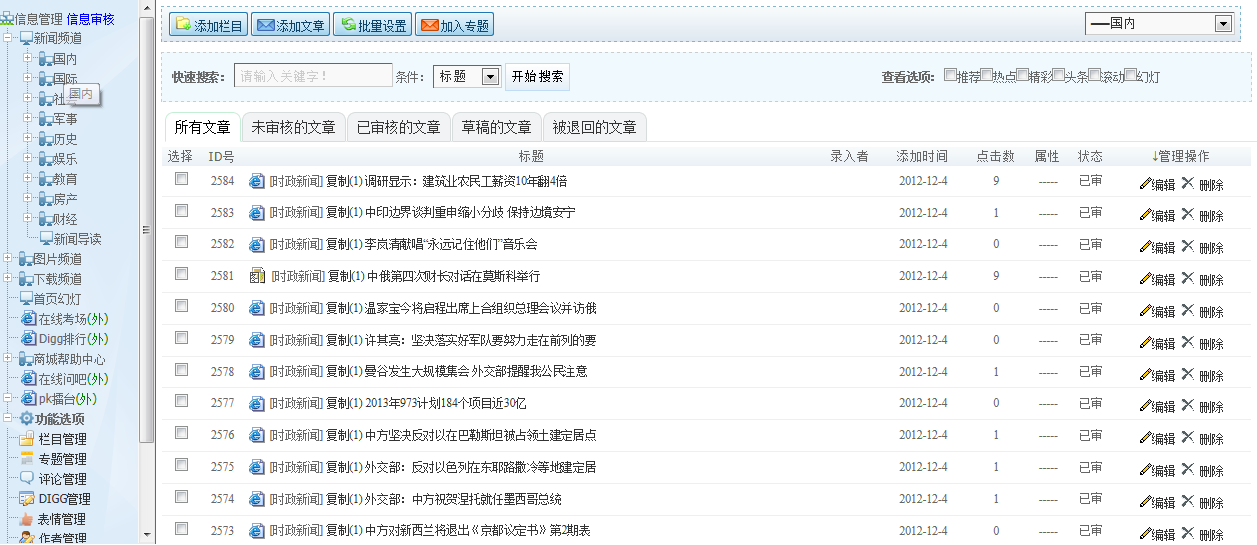Click the 在线考场 browser icon in sidebar
This screenshot has width=1257, height=545.
(x=28, y=319)
